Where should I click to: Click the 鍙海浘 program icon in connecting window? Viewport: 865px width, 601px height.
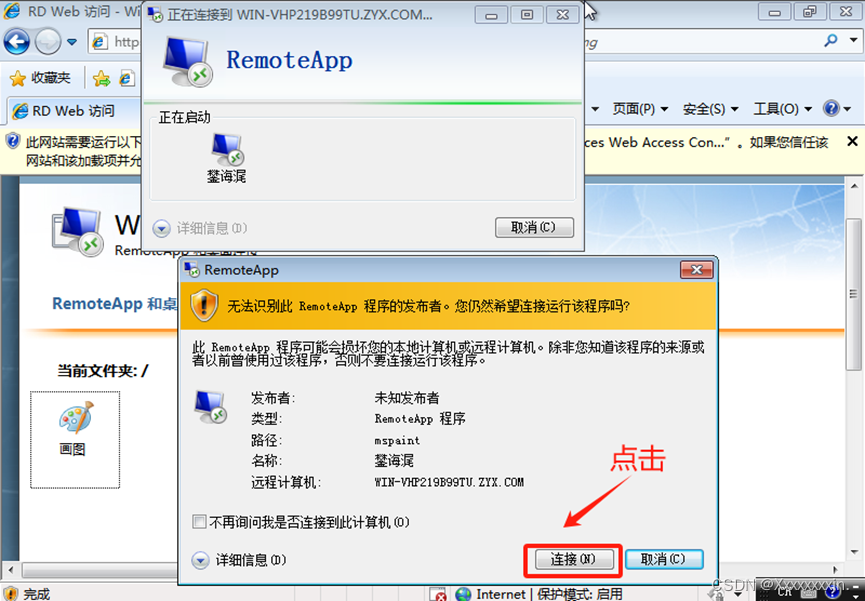pyautogui.click(x=227, y=158)
